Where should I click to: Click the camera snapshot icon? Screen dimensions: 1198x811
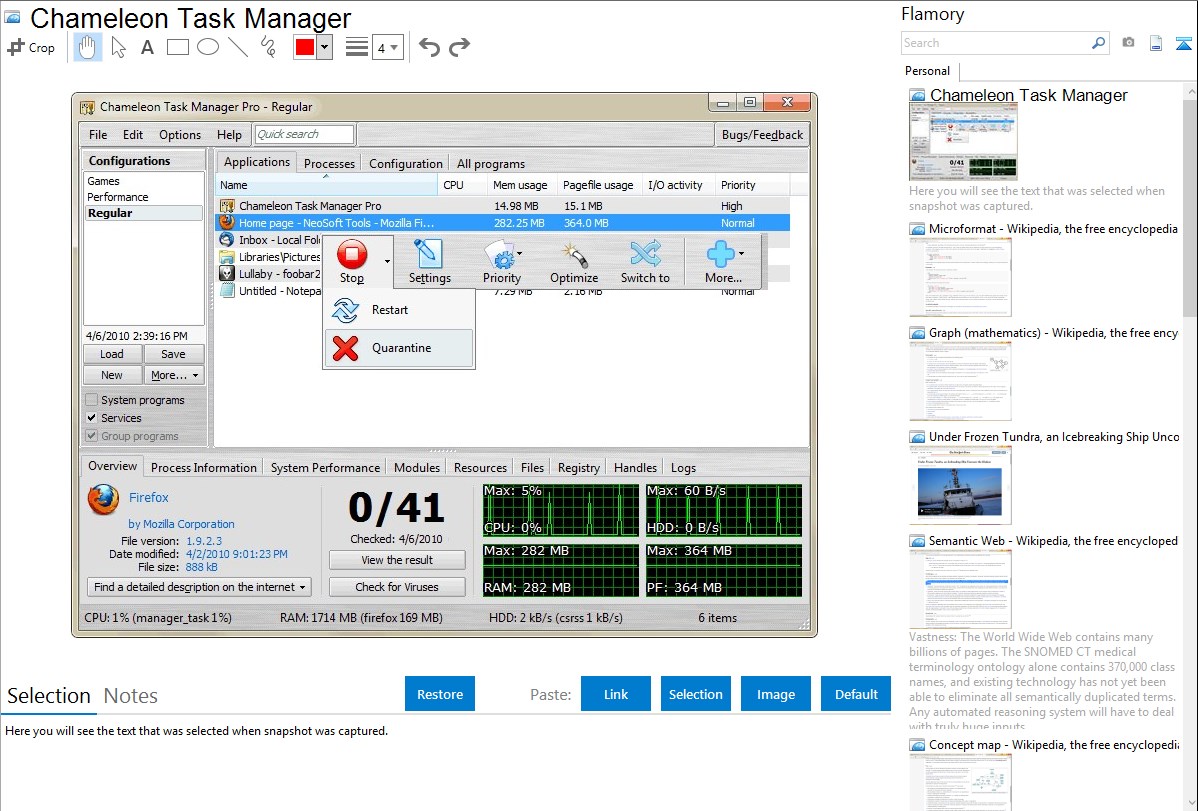click(1128, 43)
